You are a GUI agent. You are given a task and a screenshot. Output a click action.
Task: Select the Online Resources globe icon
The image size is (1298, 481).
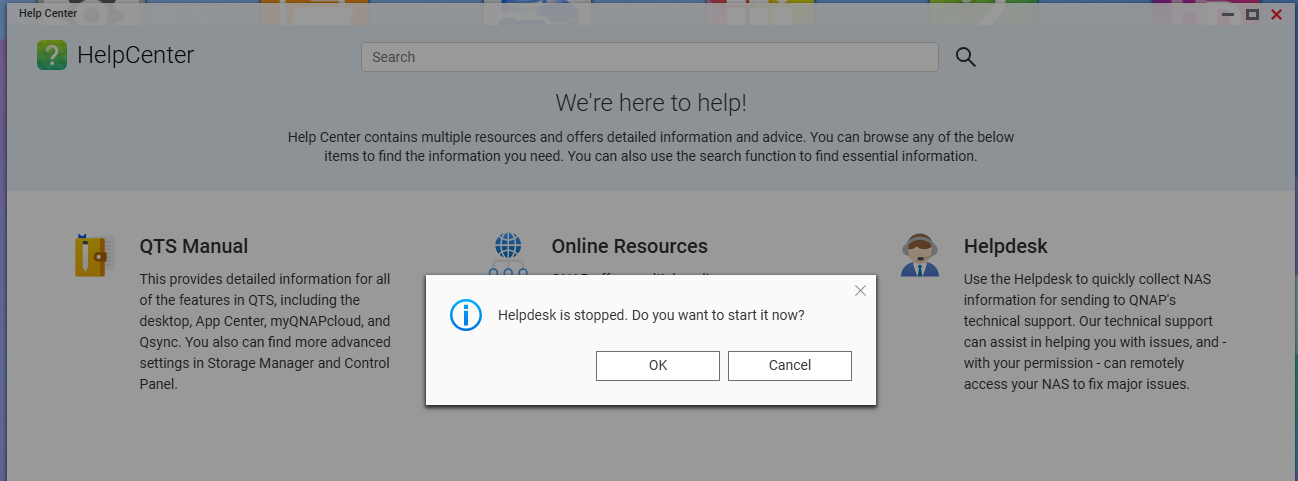(x=508, y=248)
